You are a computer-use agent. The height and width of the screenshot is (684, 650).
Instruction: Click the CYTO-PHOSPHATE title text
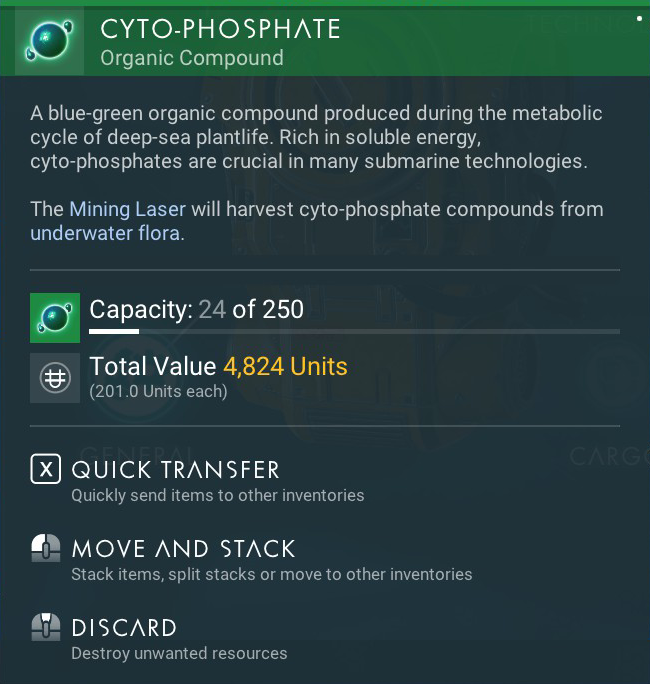click(220, 28)
